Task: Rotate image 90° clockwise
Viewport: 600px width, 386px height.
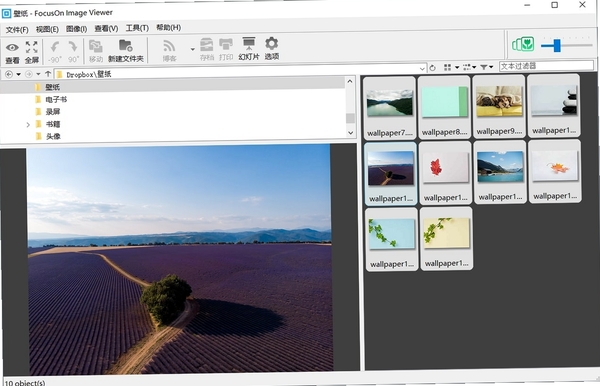Action: 73,52
